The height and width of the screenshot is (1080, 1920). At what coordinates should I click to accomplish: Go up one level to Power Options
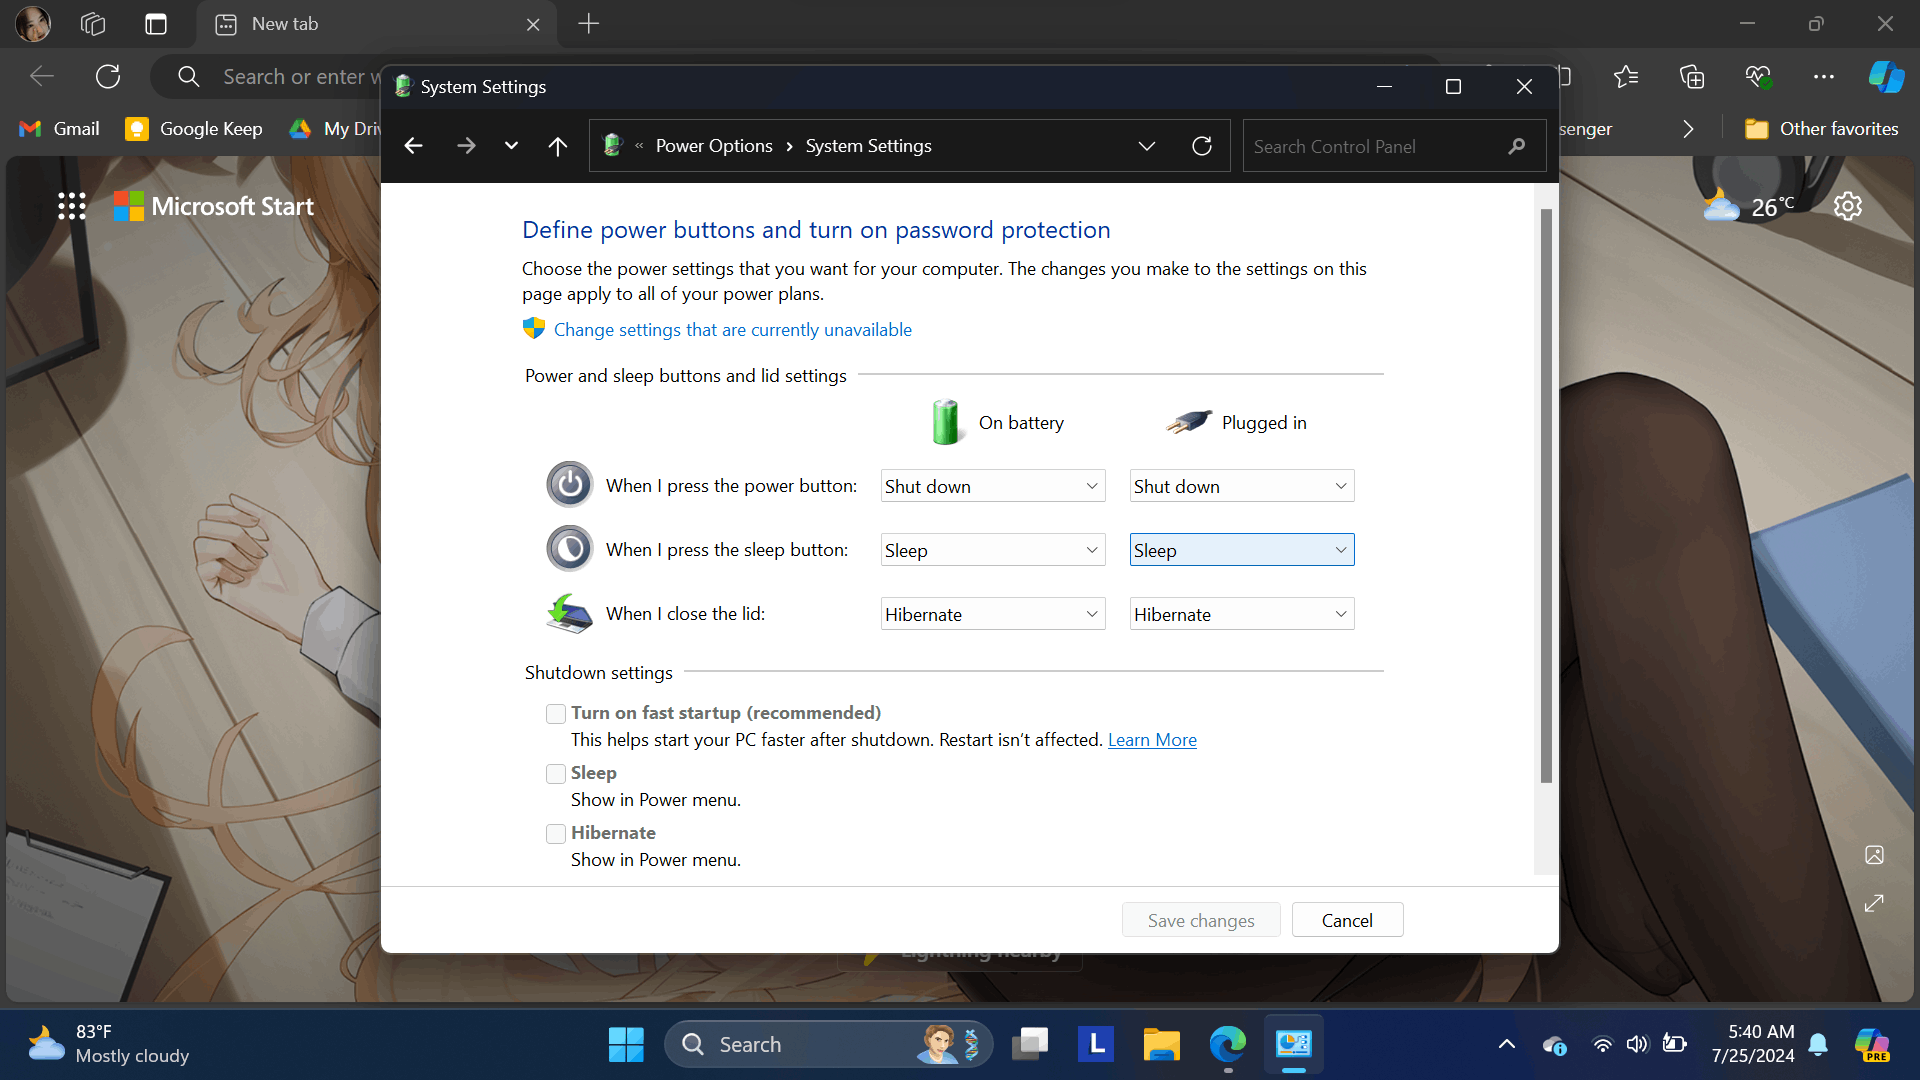[558, 146]
